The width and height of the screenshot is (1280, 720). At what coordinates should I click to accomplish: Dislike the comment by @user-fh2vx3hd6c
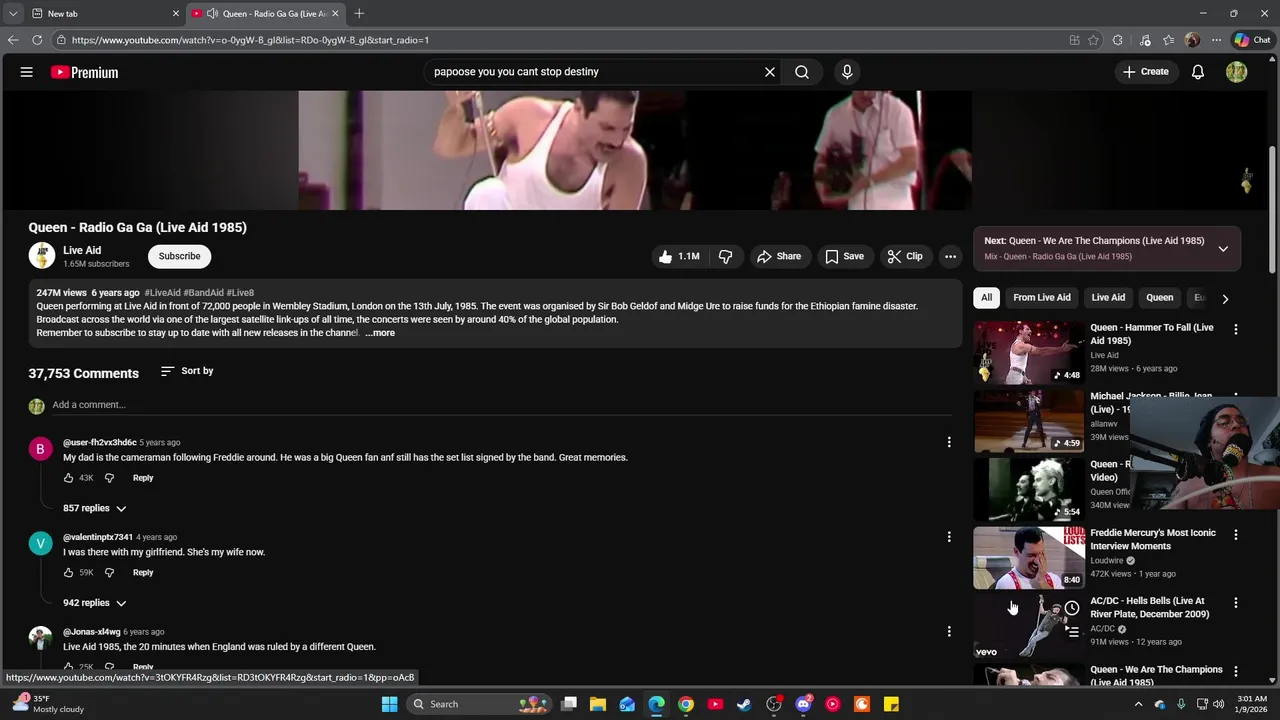(110, 478)
